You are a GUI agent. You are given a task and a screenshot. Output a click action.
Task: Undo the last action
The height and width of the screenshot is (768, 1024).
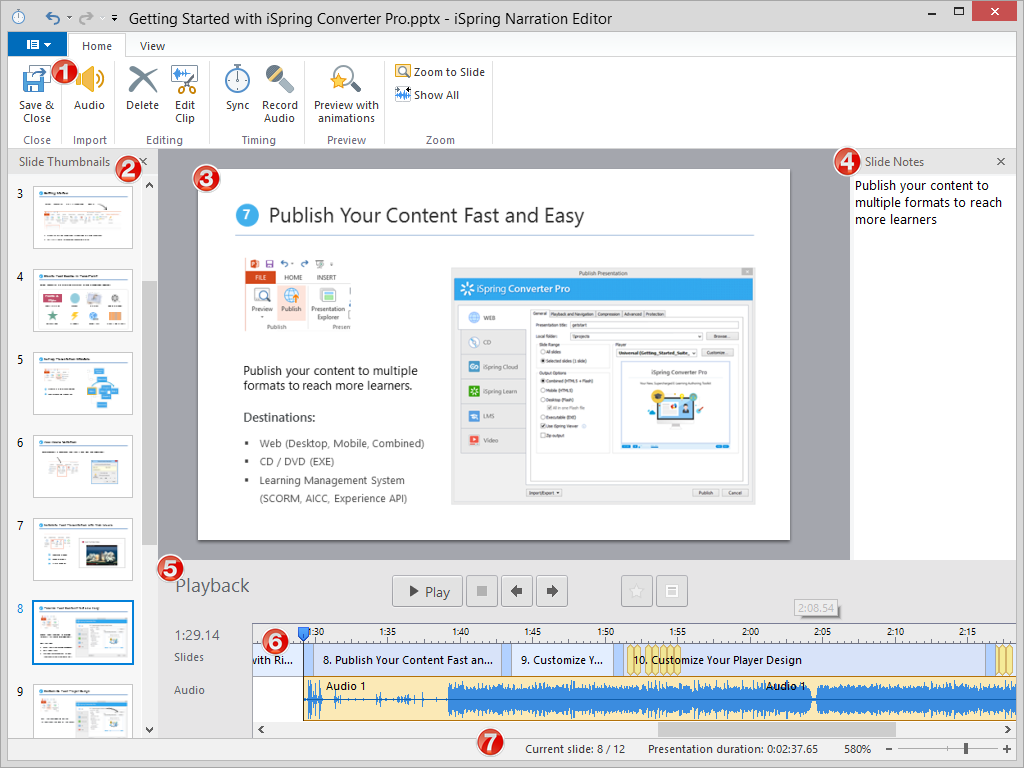click(53, 18)
